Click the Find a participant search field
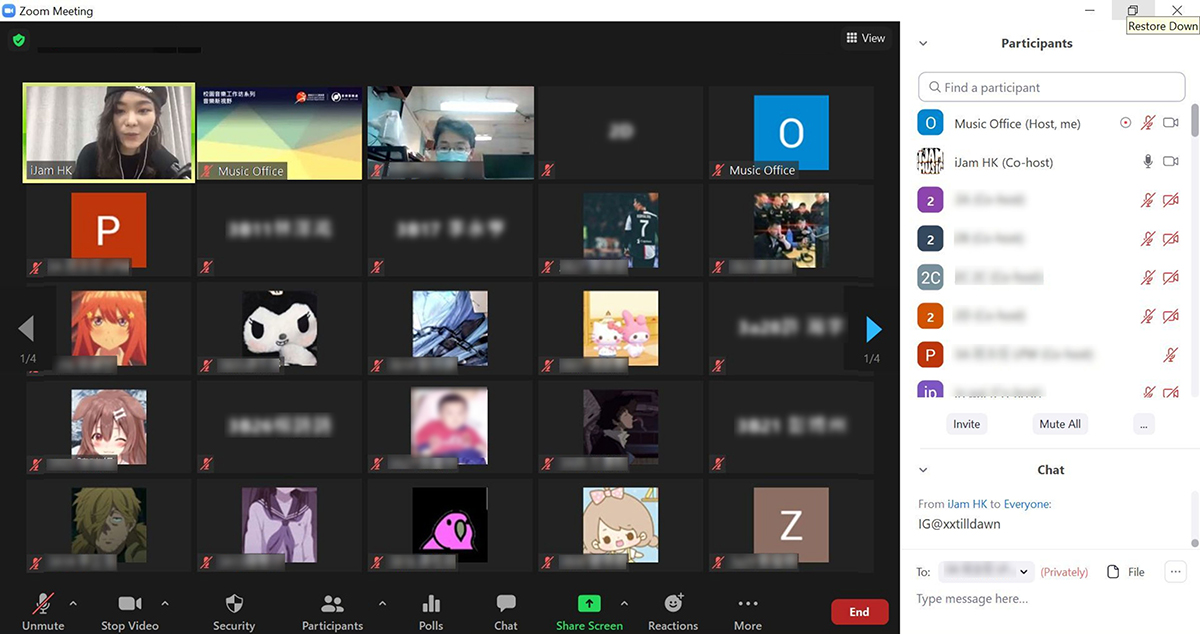This screenshot has height=634, width=1200. tap(1051, 87)
